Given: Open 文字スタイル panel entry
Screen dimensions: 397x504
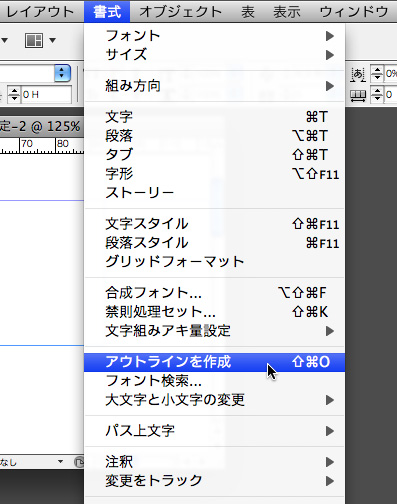Looking at the screenshot, I should click(x=214, y=224).
